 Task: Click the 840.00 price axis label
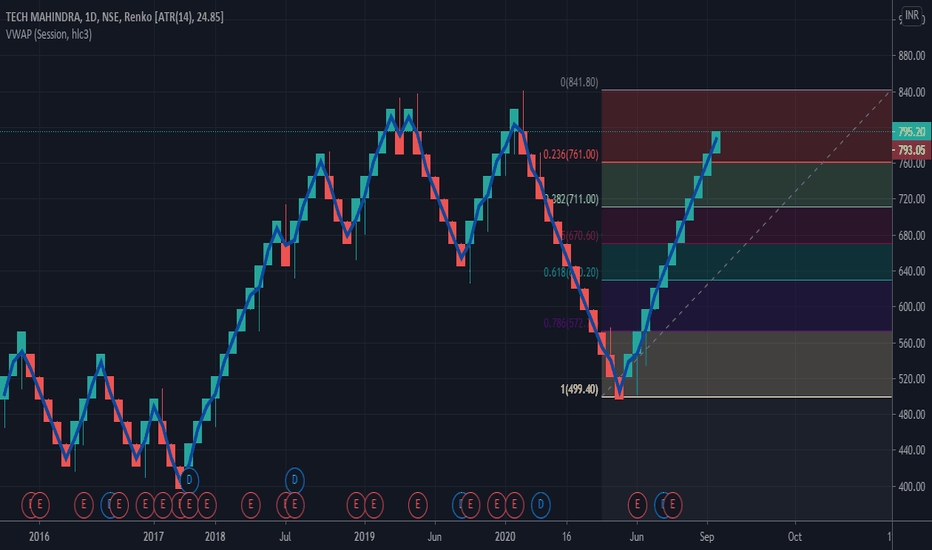(x=912, y=92)
